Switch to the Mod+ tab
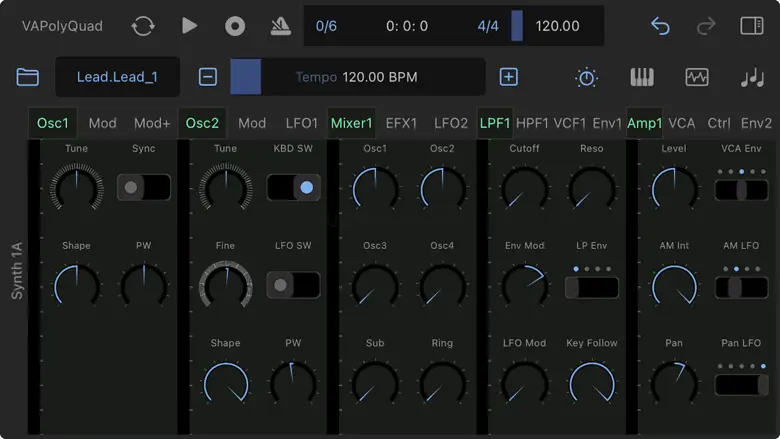This screenshot has width=780, height=439. click(x=152, y=123)
